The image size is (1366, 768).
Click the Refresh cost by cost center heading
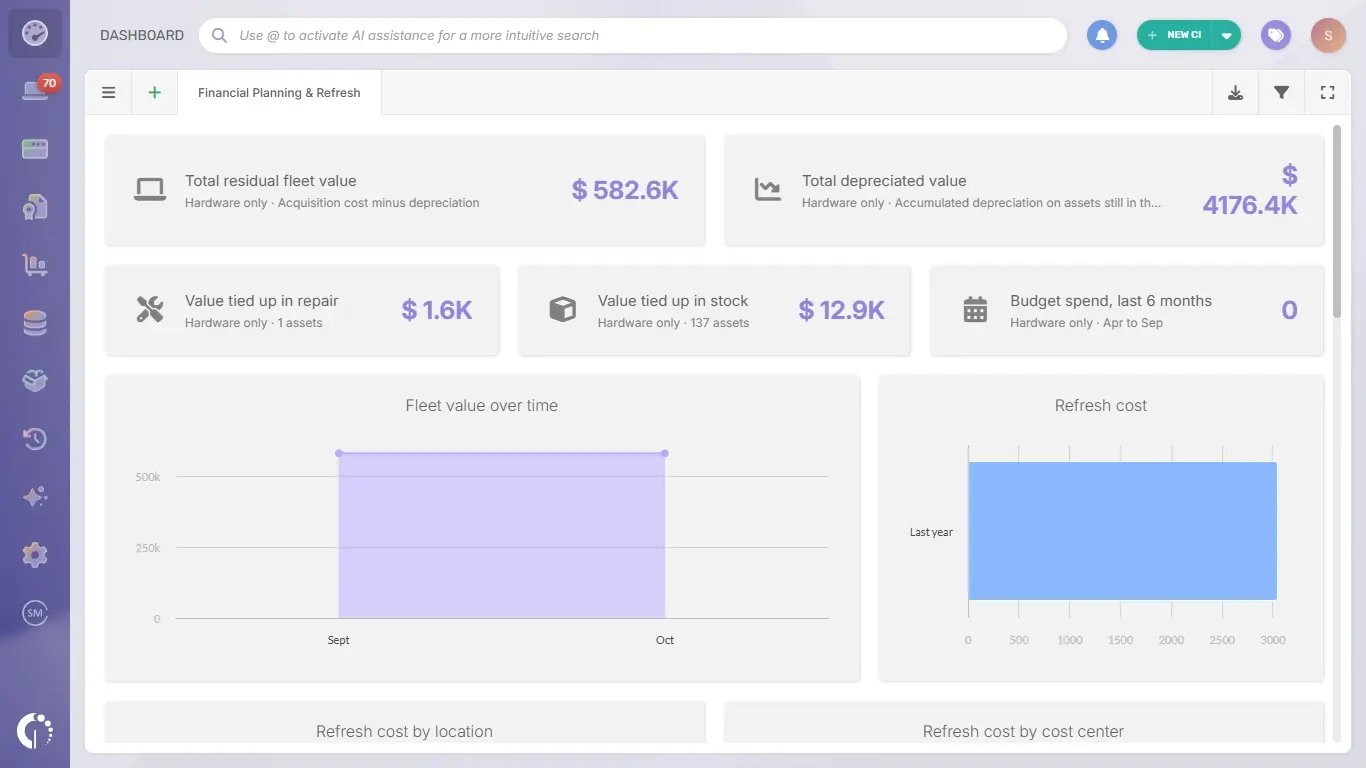pyautogui.click(x=1023, y=731)
